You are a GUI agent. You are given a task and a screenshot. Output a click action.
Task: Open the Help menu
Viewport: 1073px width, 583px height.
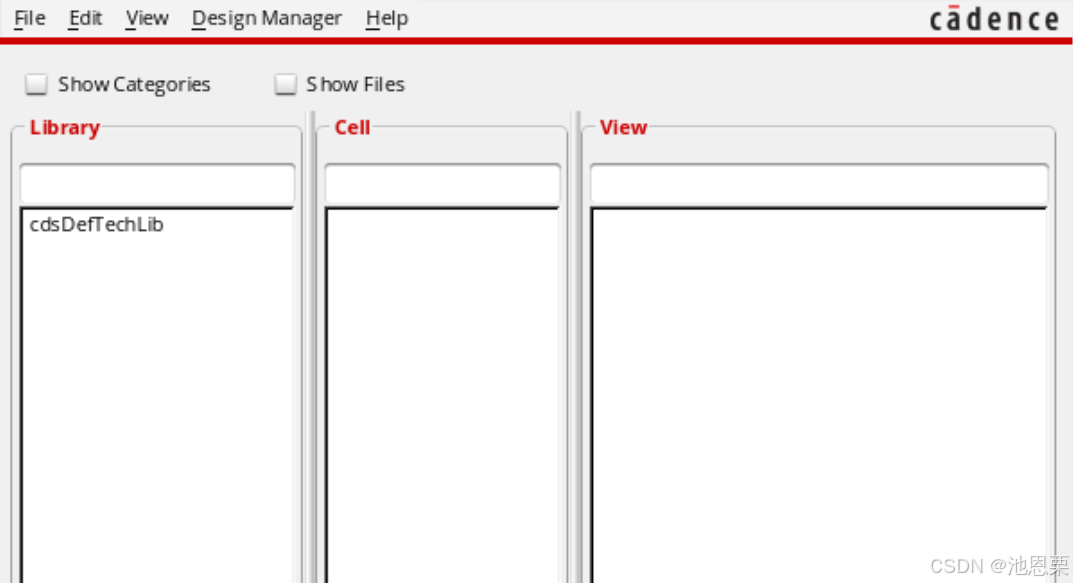coord(387,18)
